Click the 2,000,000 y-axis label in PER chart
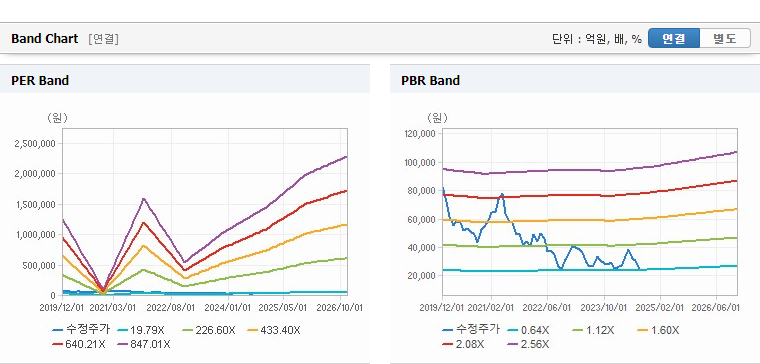The height and width of the screenshot is (364, 760). tap(35, 174)
